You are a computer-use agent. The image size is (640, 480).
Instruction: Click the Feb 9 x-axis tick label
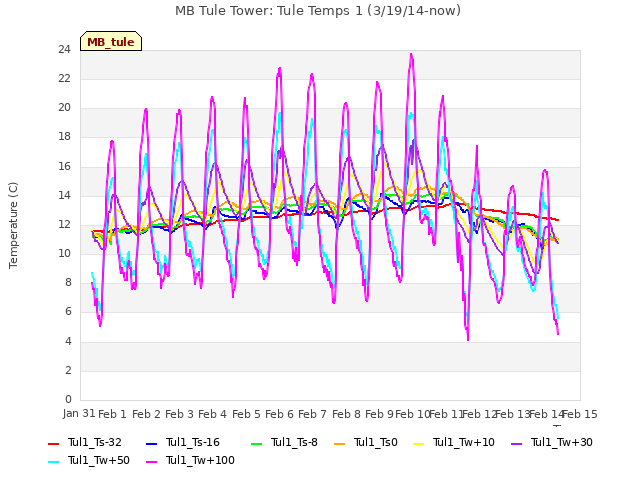pos(379,414)
